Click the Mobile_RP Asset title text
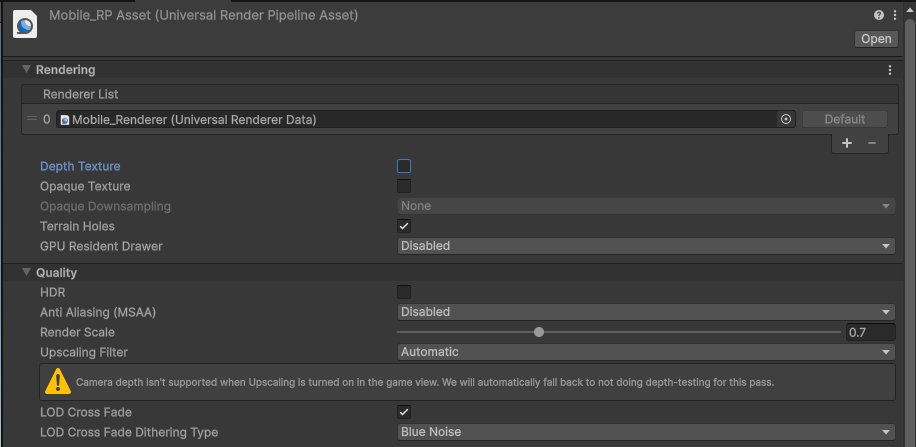This screenshot has height=447, width=916. [203, 16]
